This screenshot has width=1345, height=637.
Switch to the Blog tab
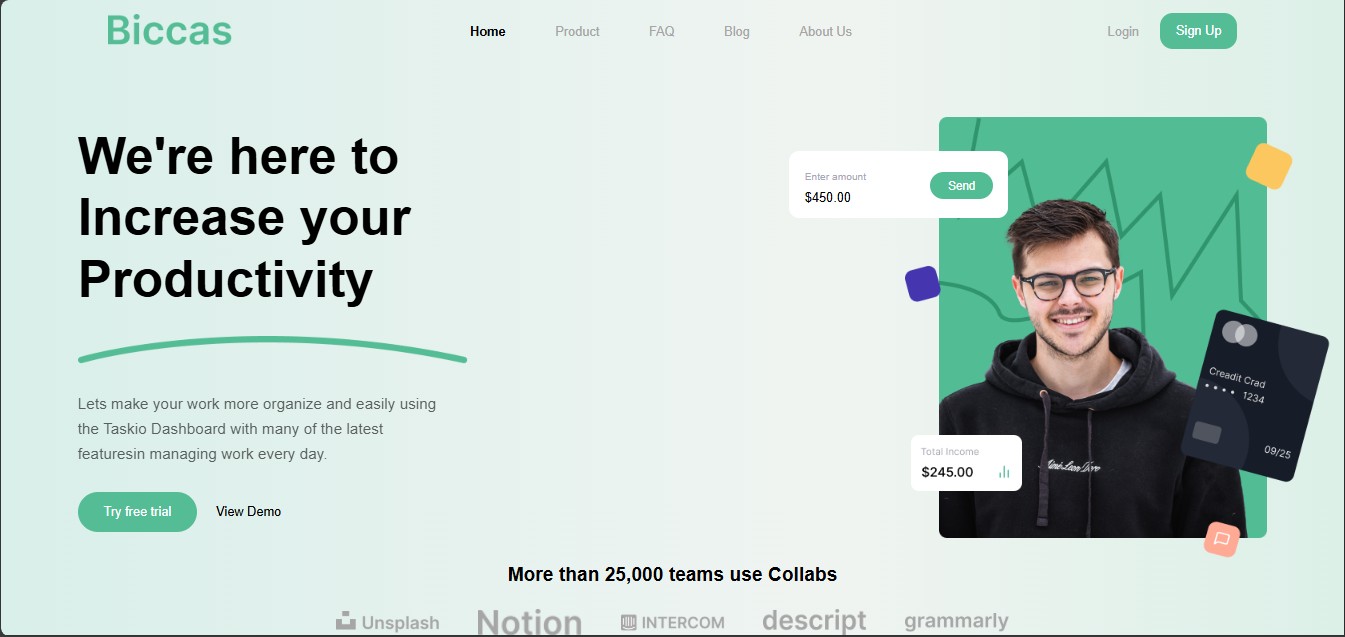[736, 31]
